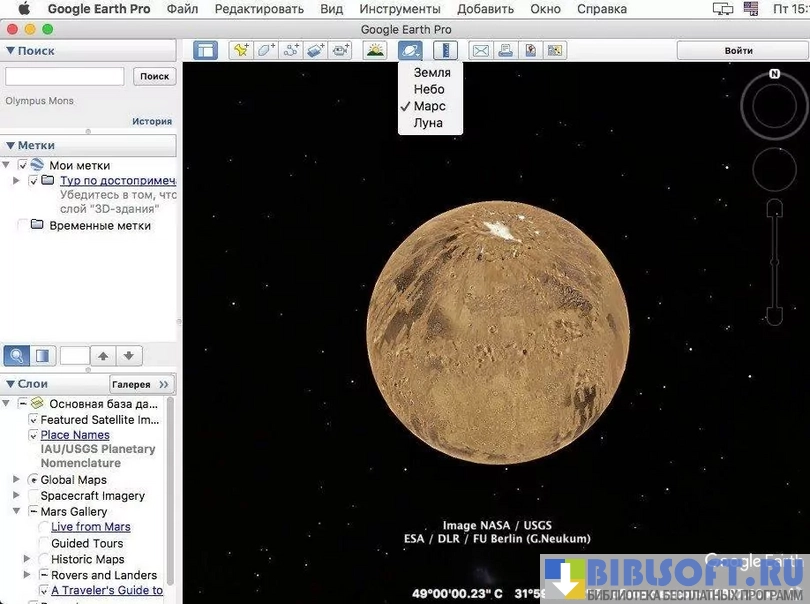Image resolution: width=810 pixels, height=604 pixels.
Task: Click the add polygon toolbar icon
Action: (266, 50)
